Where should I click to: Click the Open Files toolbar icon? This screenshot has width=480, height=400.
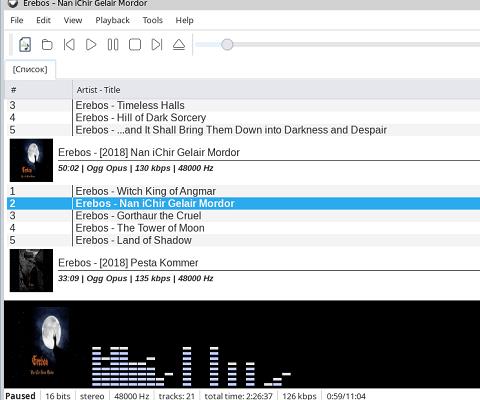click(25, 45)
